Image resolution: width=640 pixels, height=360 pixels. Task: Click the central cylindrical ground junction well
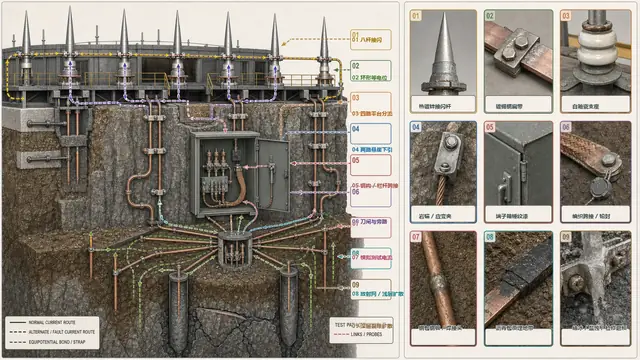click(235, 249)
